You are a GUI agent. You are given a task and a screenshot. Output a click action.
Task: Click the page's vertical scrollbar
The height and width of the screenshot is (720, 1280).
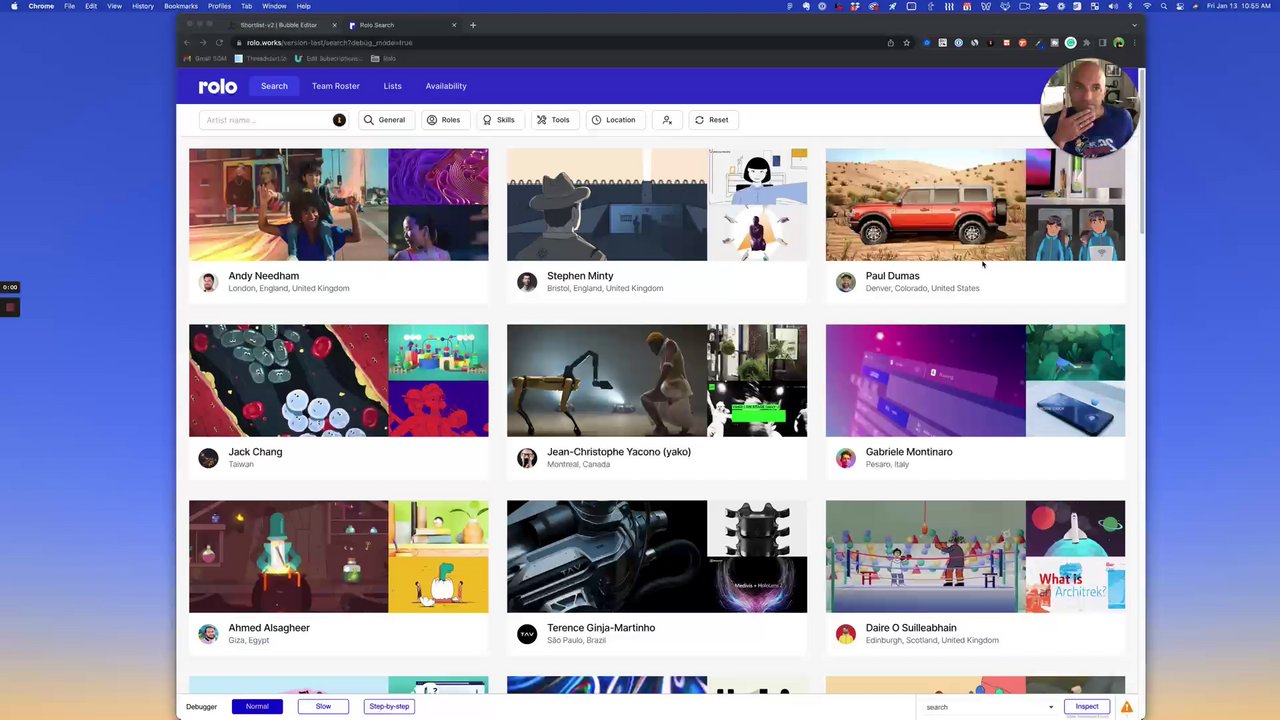(1141, 150)
